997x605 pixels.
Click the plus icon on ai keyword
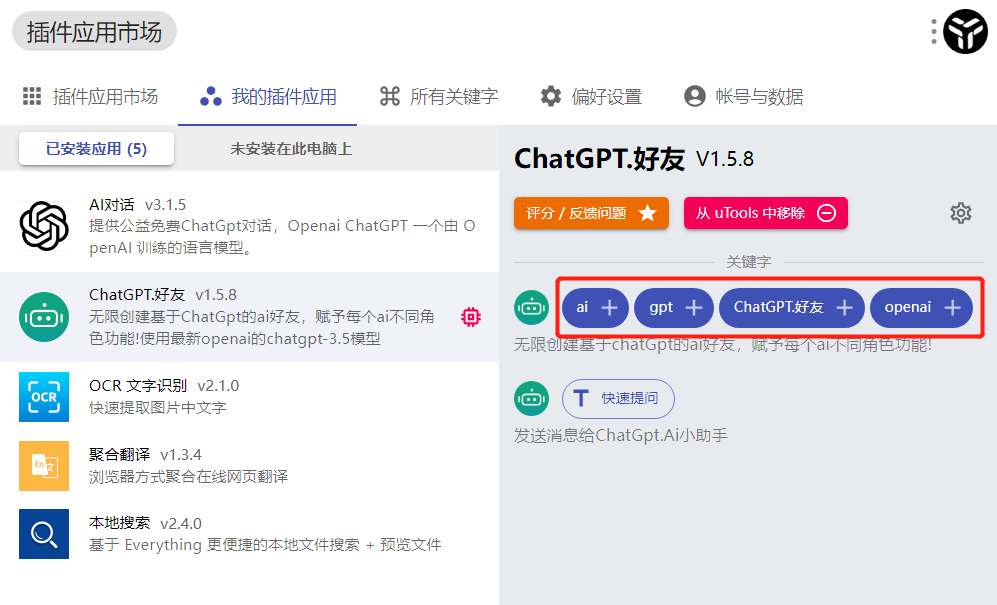[x=609, y=308]
